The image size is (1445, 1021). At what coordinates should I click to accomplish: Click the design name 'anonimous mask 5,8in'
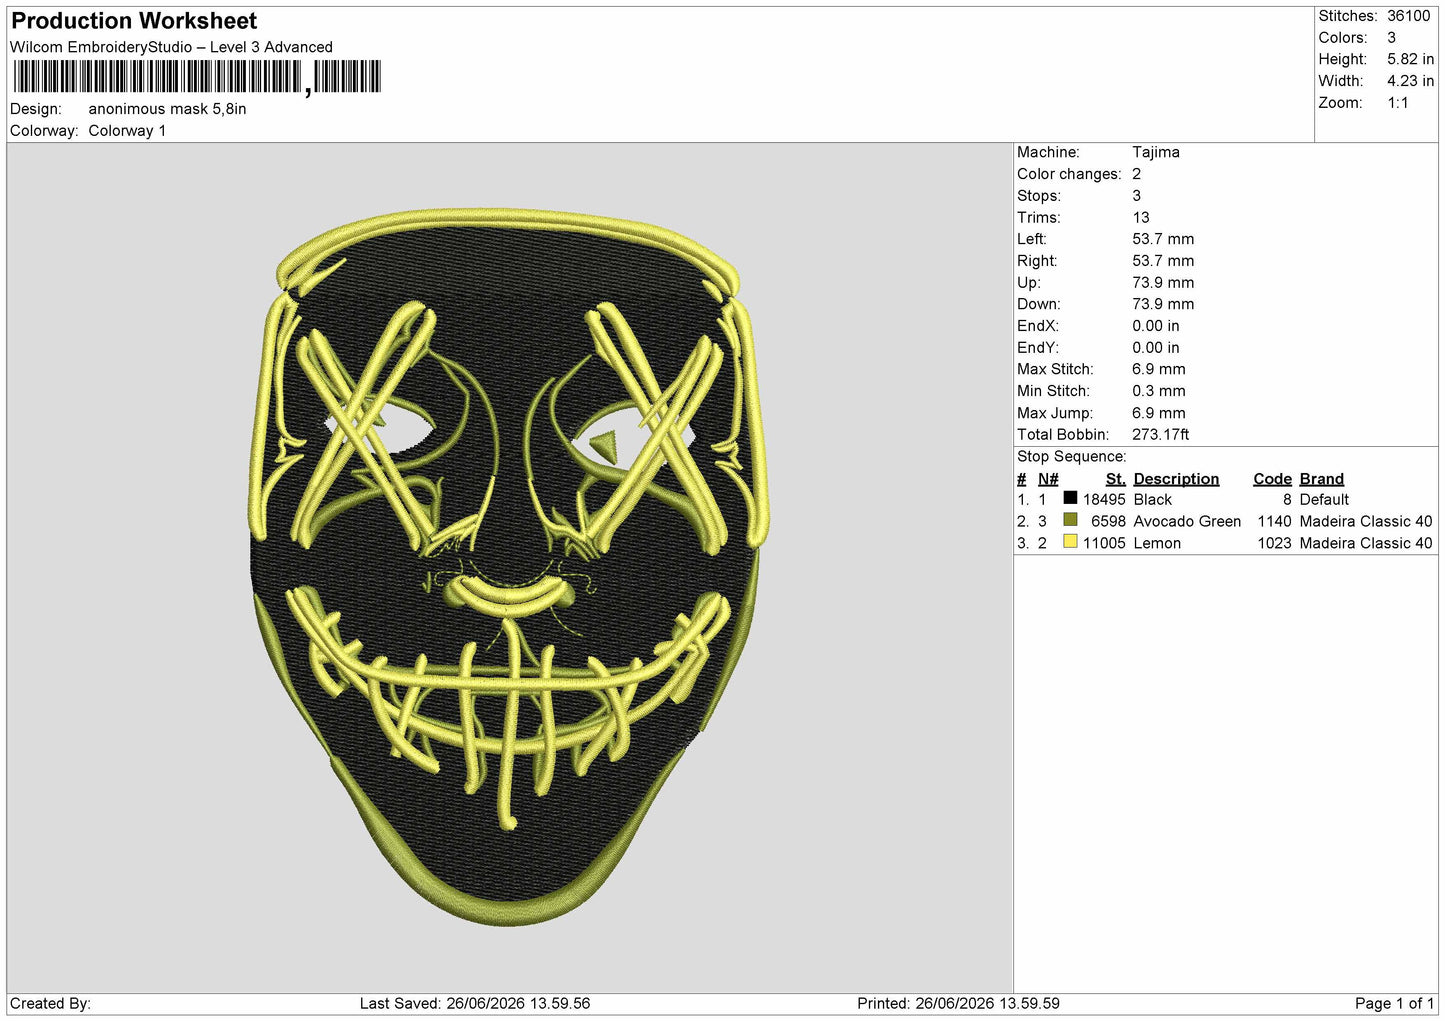[x=167, y=109]
